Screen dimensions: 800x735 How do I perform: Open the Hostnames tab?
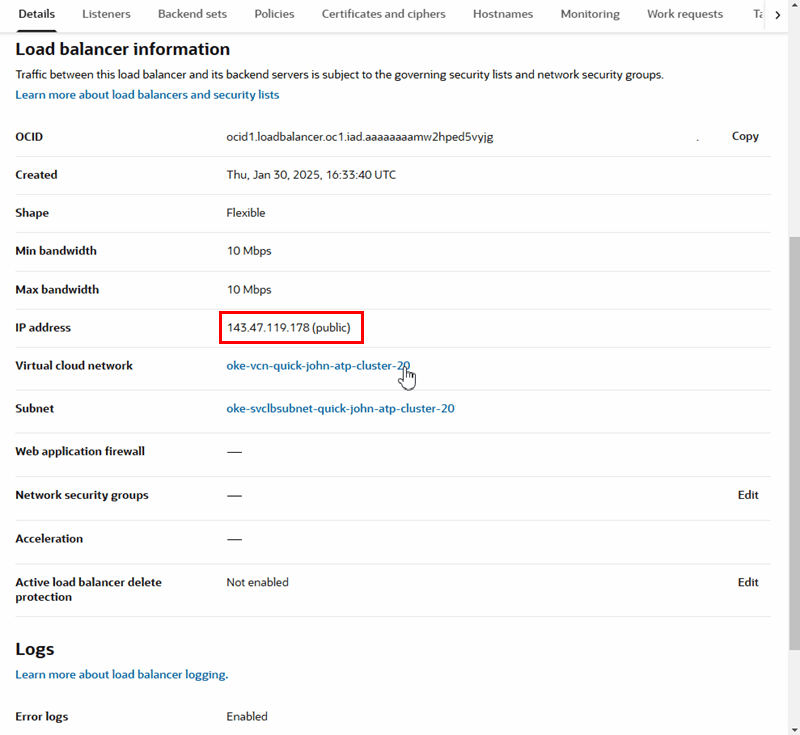503,14
